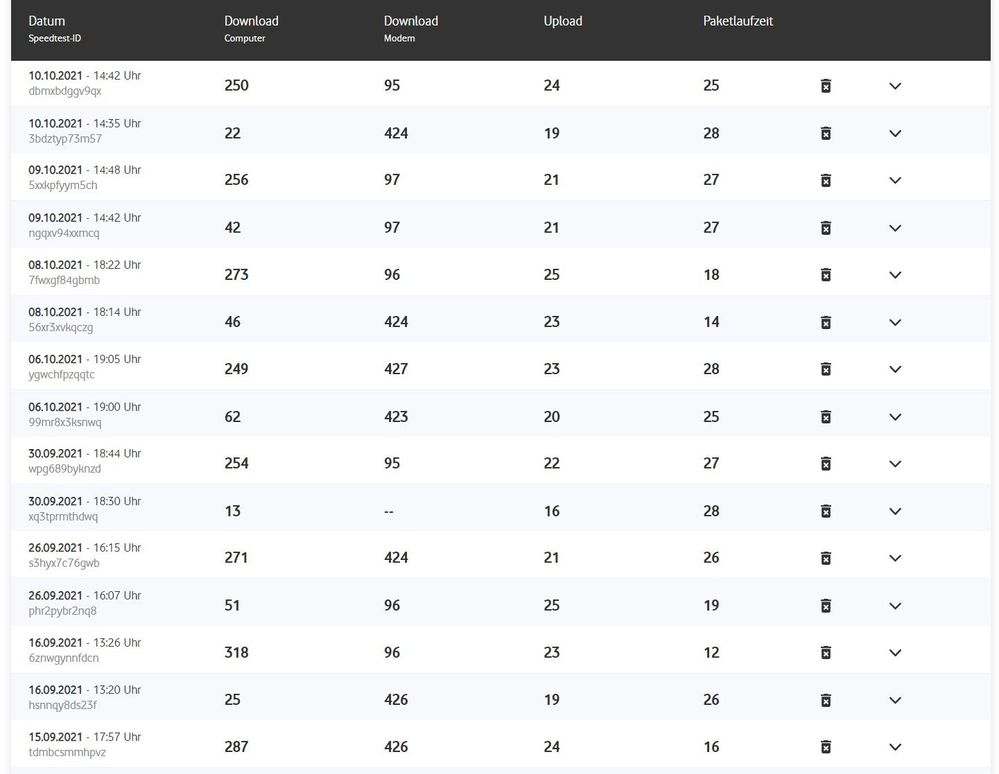Image resolution: width=999 pixels, height=774 pixels.
Task: Delete the 15.09.2021 17:57 test row
Action: point(826,747)
